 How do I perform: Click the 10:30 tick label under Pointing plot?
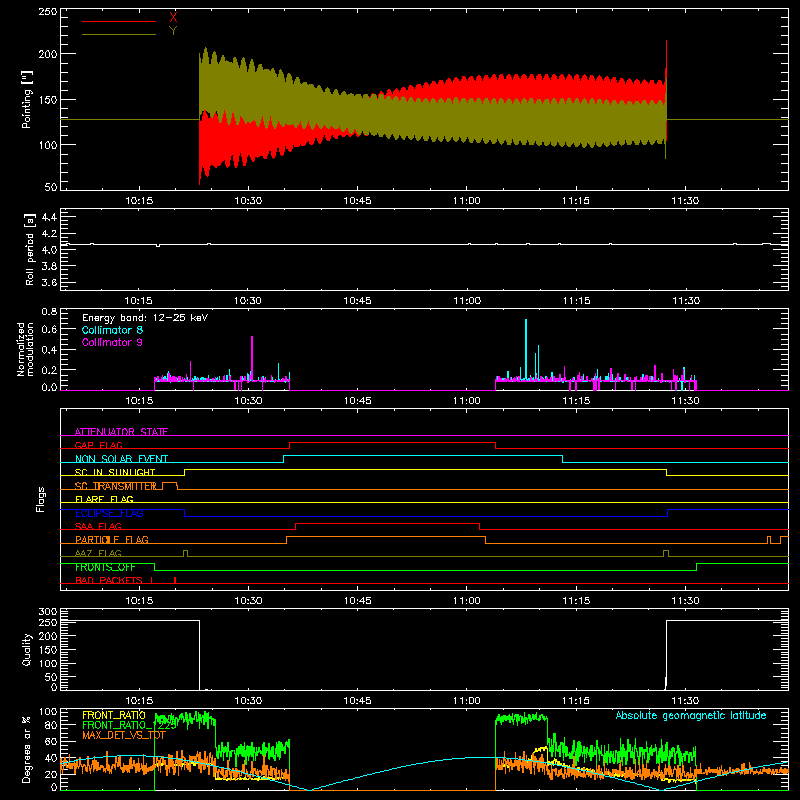248,201
